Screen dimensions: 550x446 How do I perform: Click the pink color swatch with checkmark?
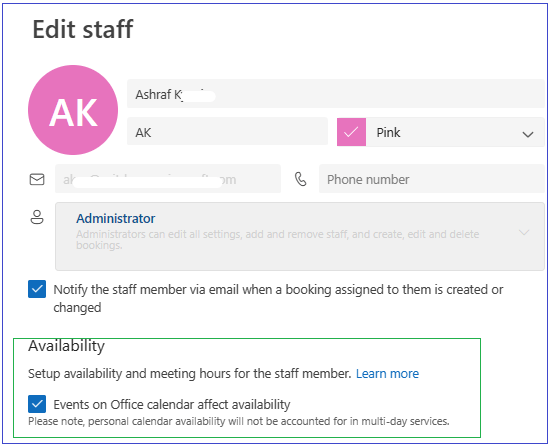click(351, 132)
